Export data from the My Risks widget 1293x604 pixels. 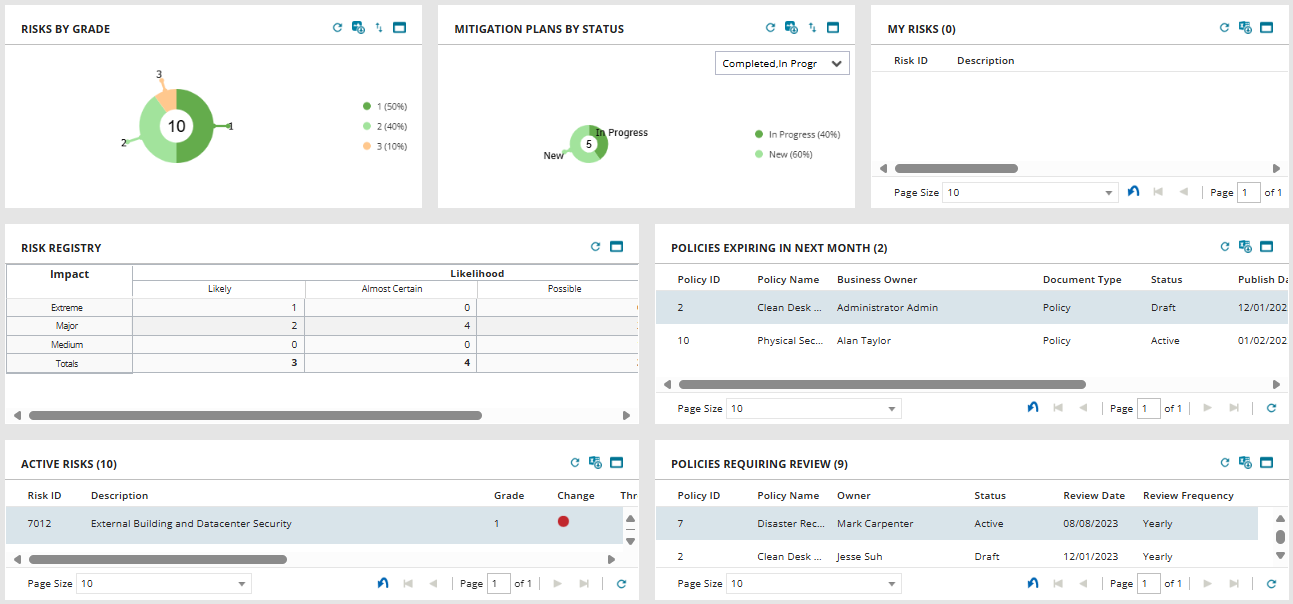[x=1245, y=28]
